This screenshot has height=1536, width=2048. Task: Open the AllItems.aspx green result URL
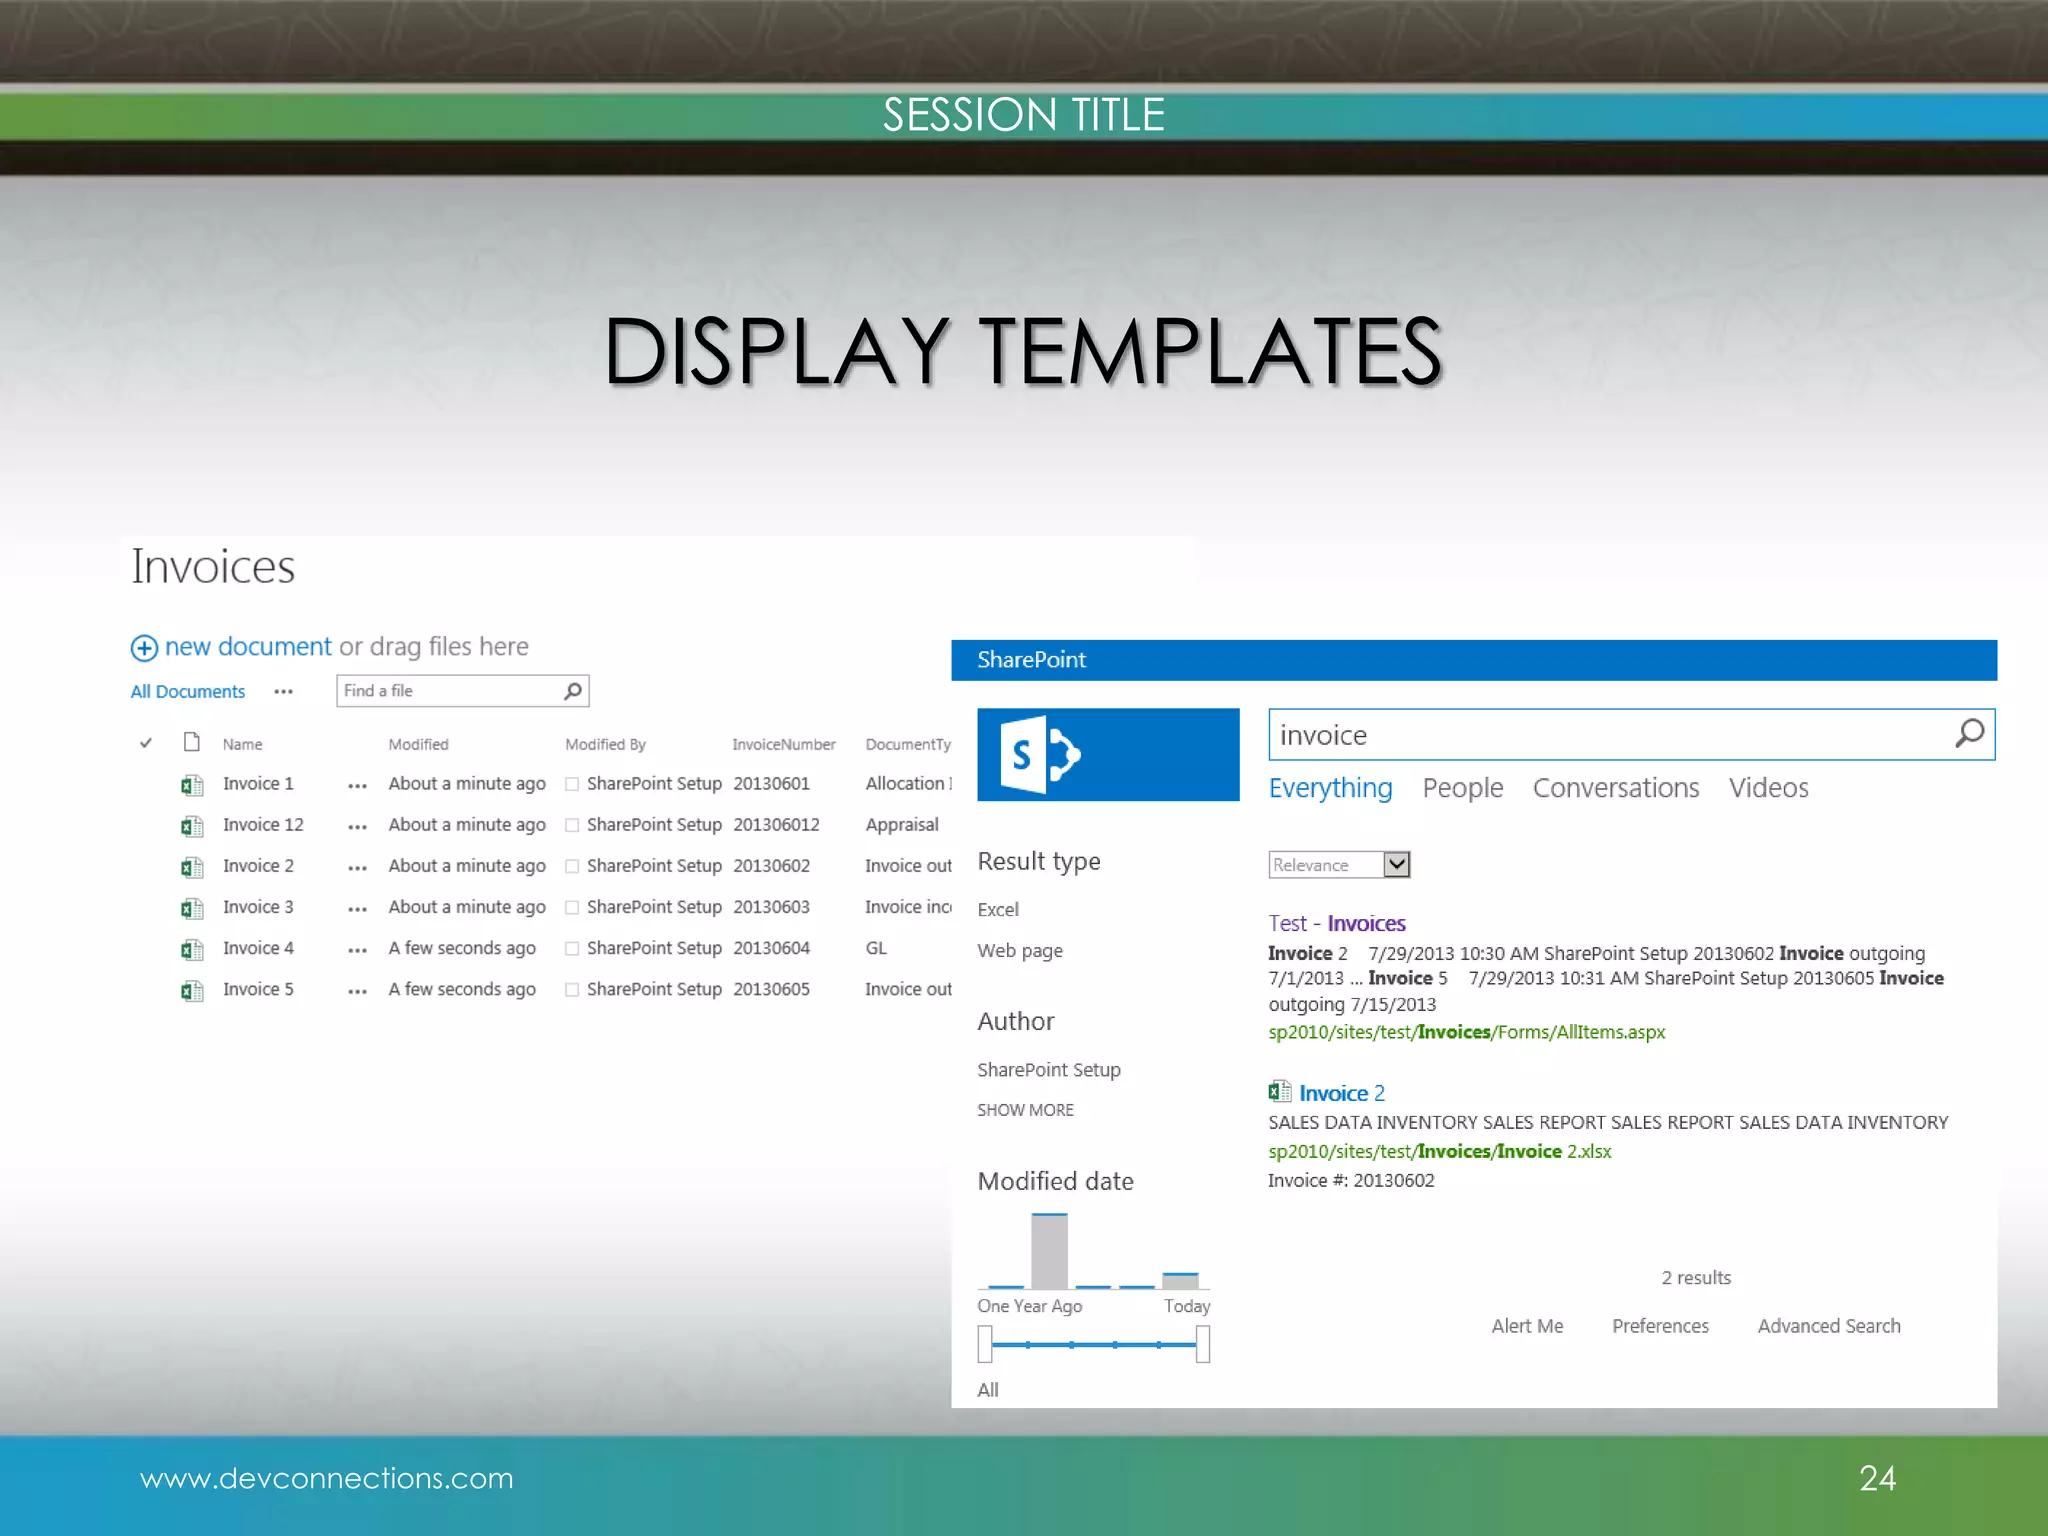click(1467, 1032)
